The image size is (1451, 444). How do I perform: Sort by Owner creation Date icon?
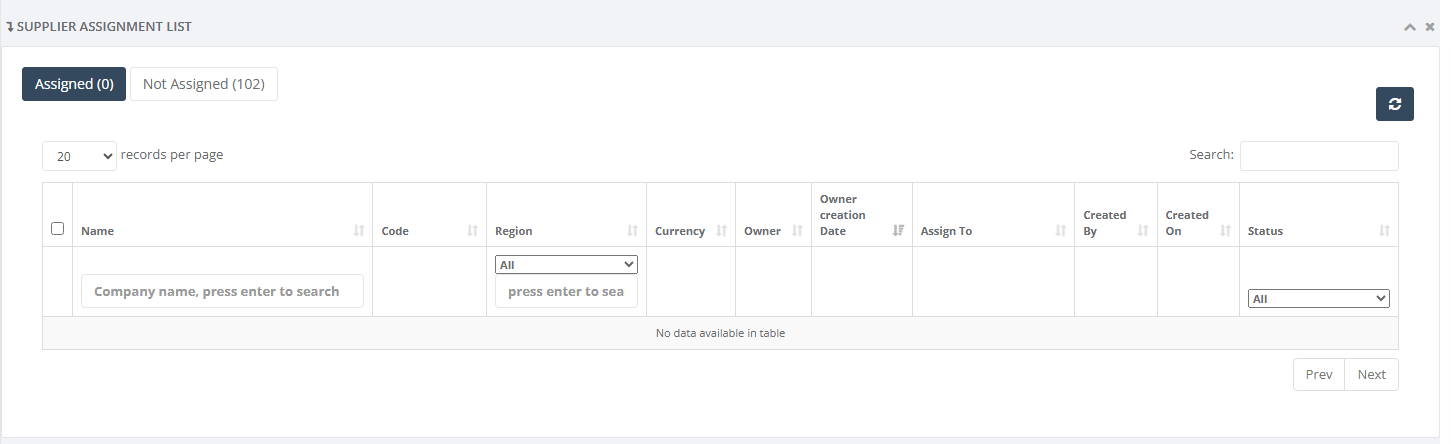point(898,231)
